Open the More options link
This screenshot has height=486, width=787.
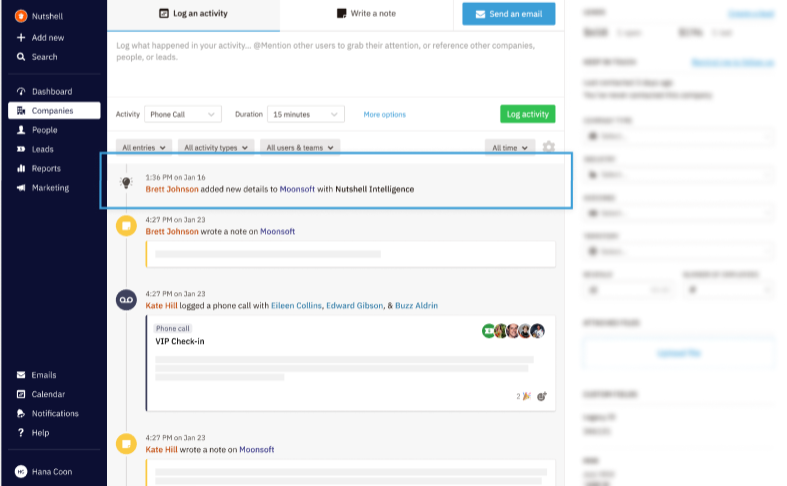click(x=384, y=114)
